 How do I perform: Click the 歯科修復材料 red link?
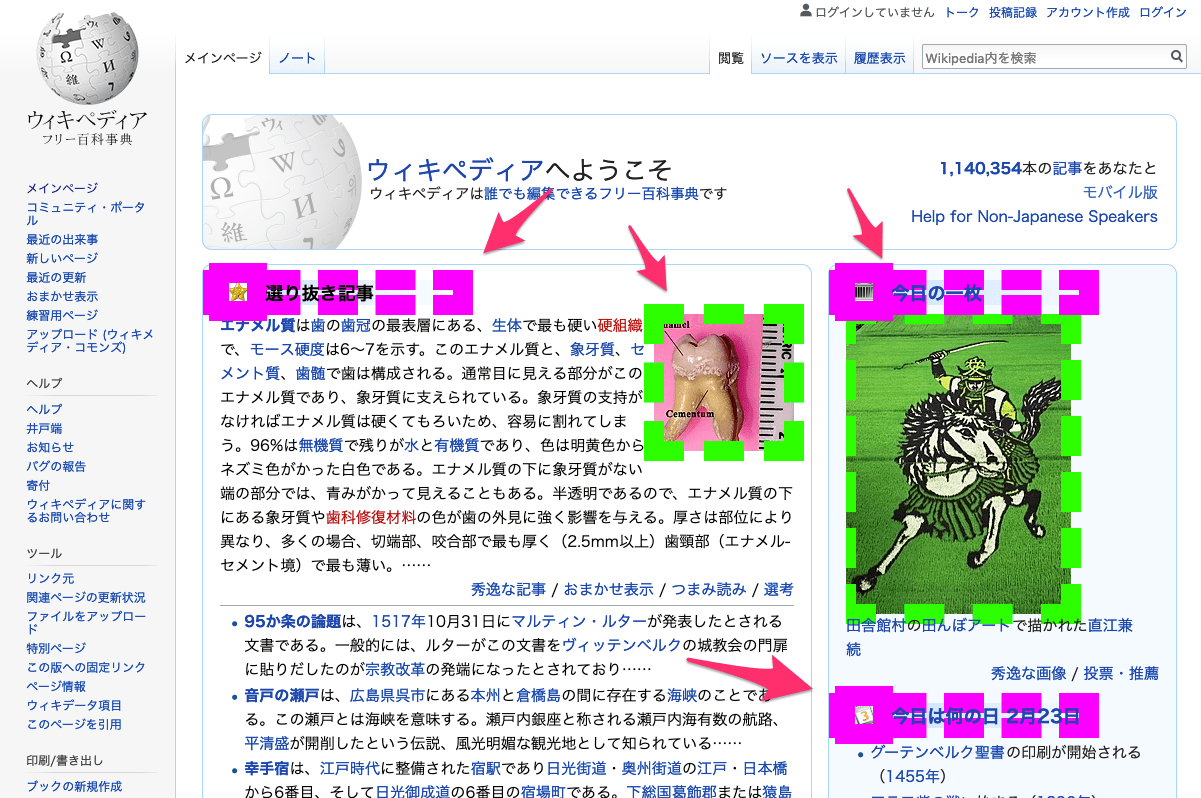click(x=370, y=517)
